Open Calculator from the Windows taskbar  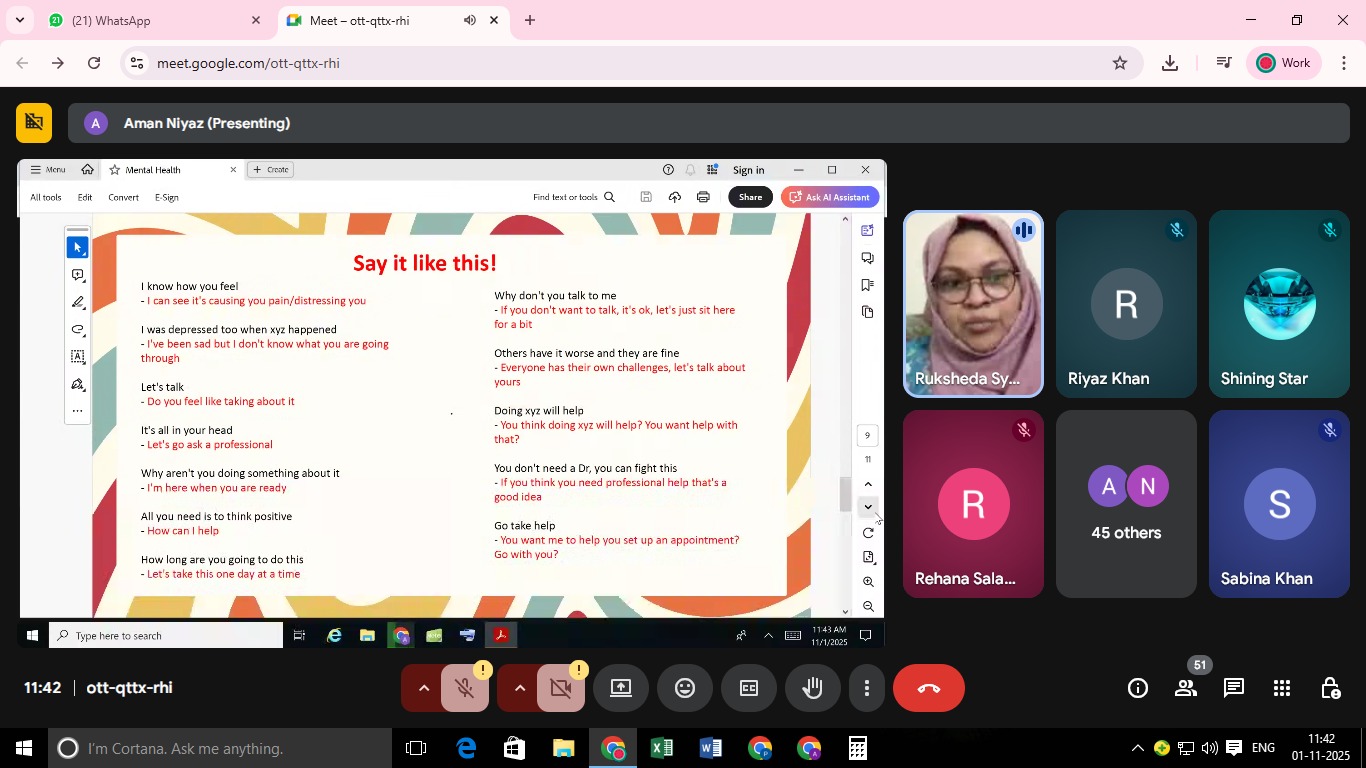857,748
